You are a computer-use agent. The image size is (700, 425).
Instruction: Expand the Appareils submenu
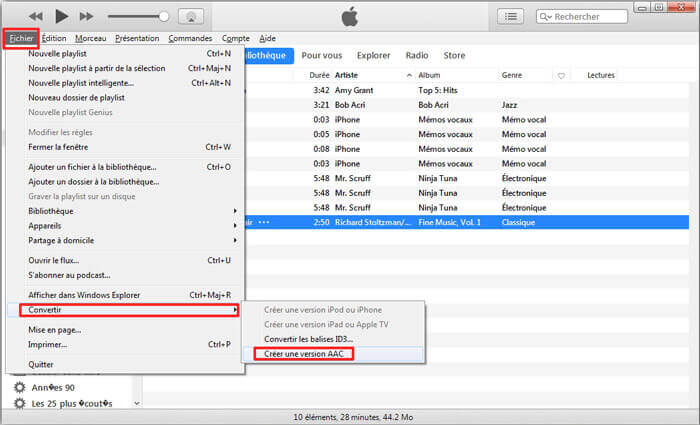point(130,225)
